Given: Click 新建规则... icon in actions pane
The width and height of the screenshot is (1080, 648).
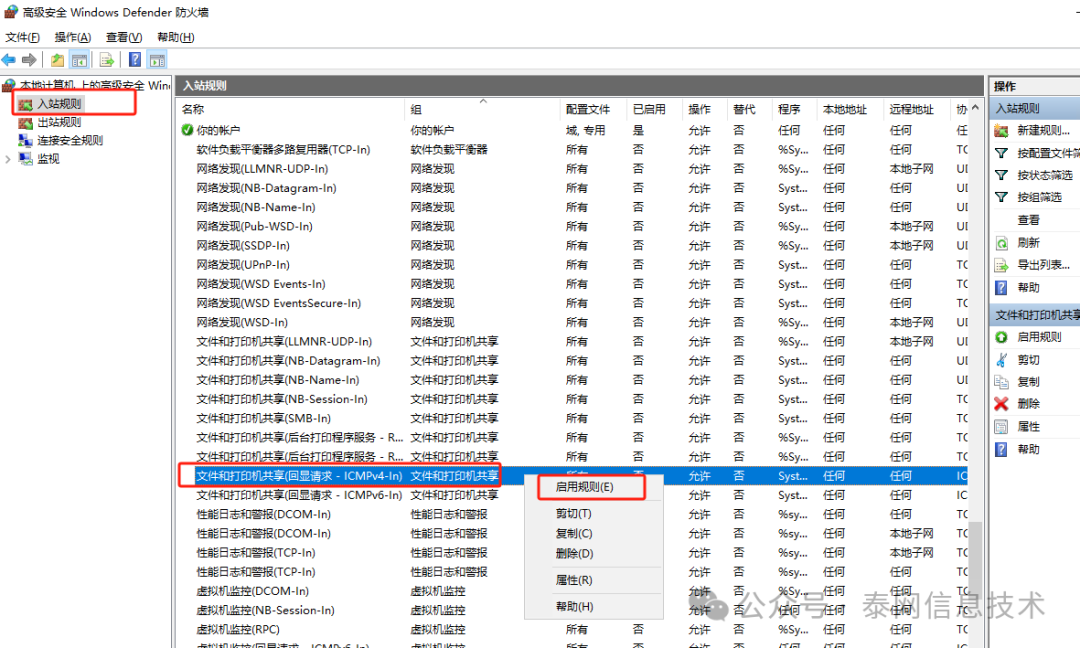Looking at the screenshot, I should pos(1001,131).
